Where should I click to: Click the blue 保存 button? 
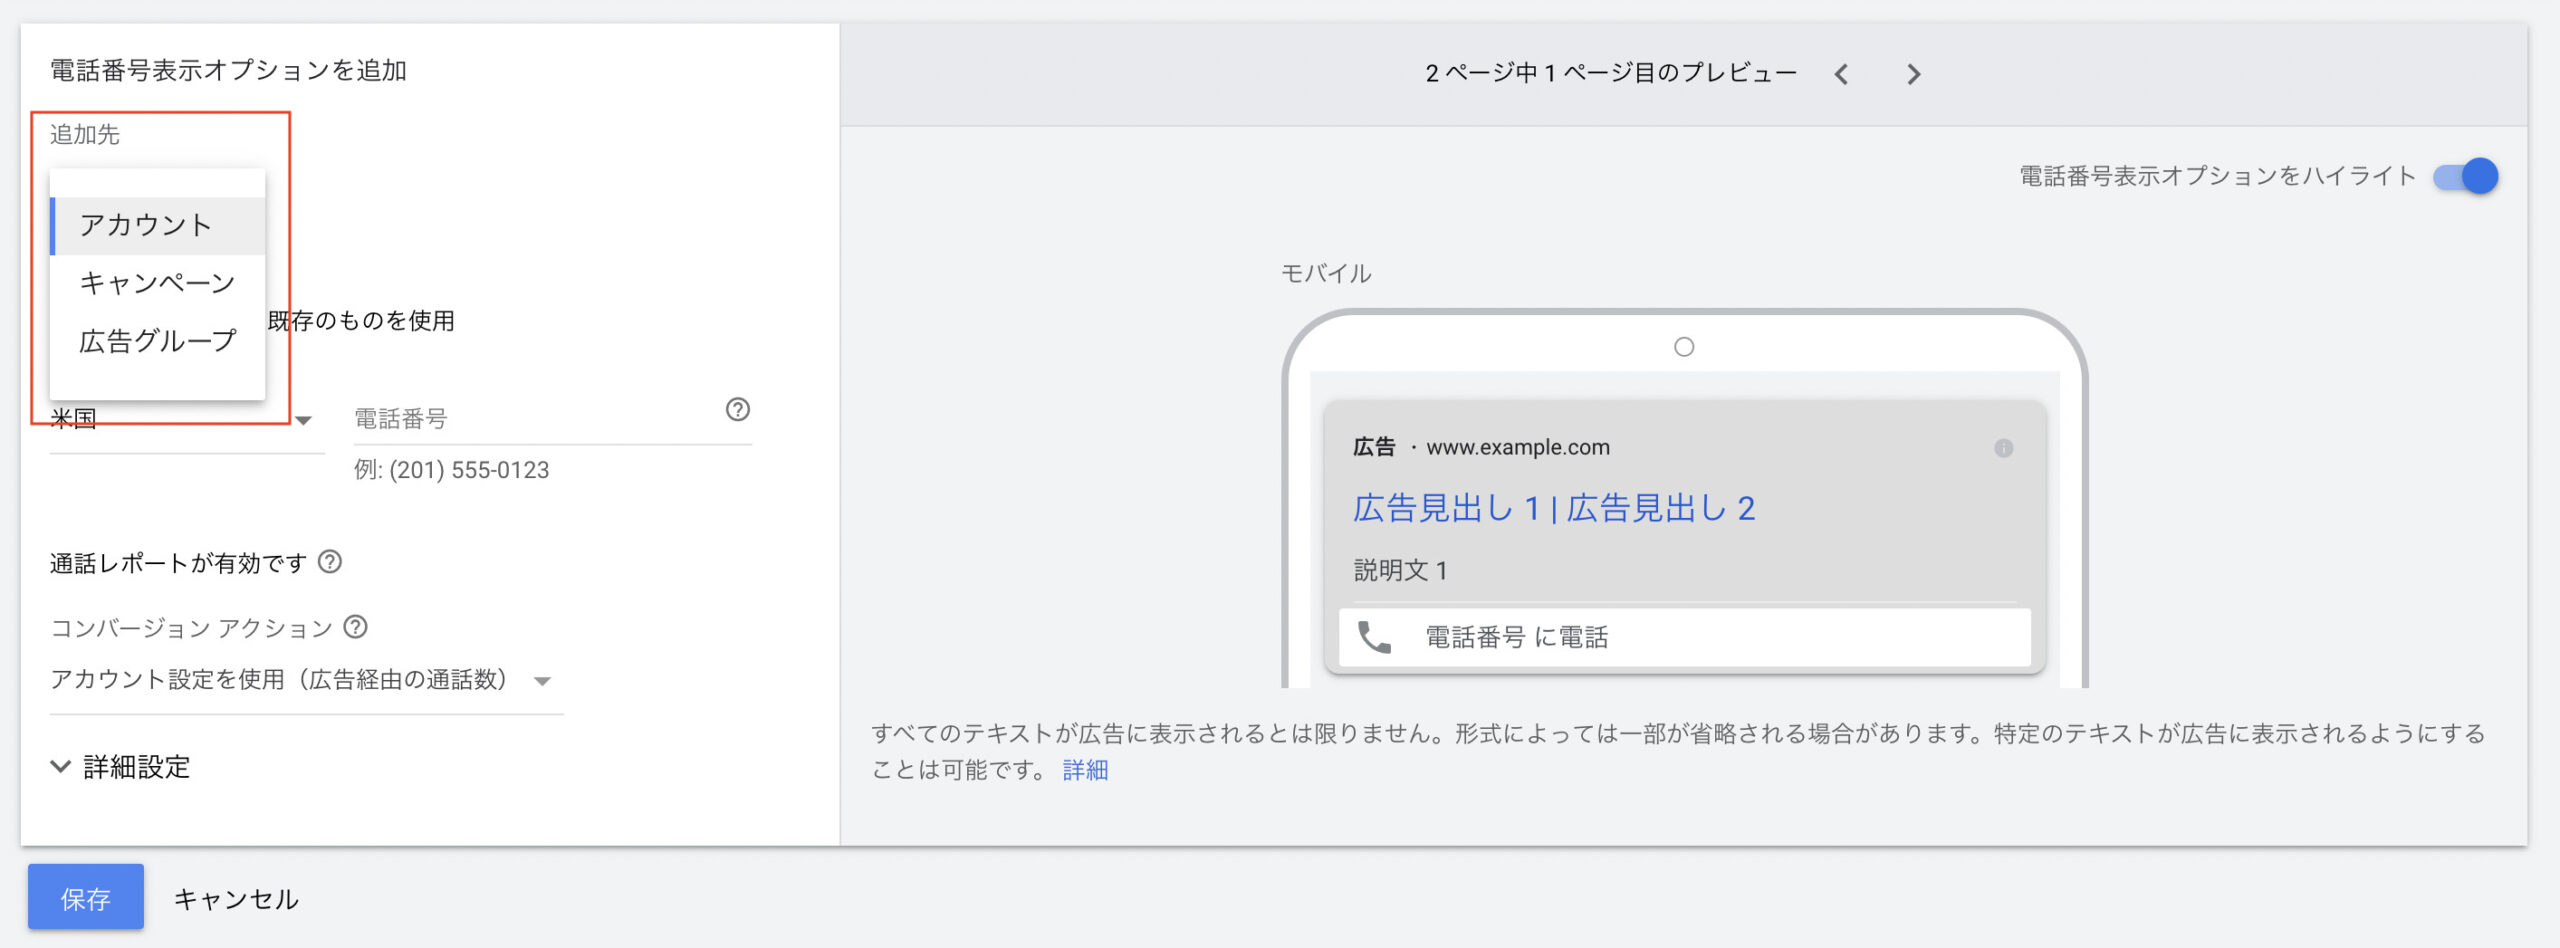[86, 897]
